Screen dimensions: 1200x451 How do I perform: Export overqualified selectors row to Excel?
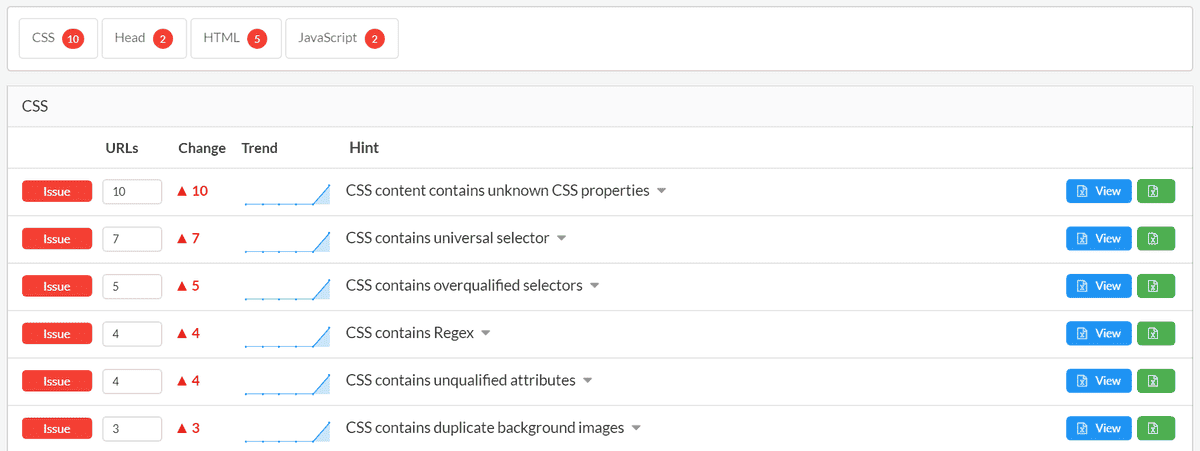pos(1155,286)
